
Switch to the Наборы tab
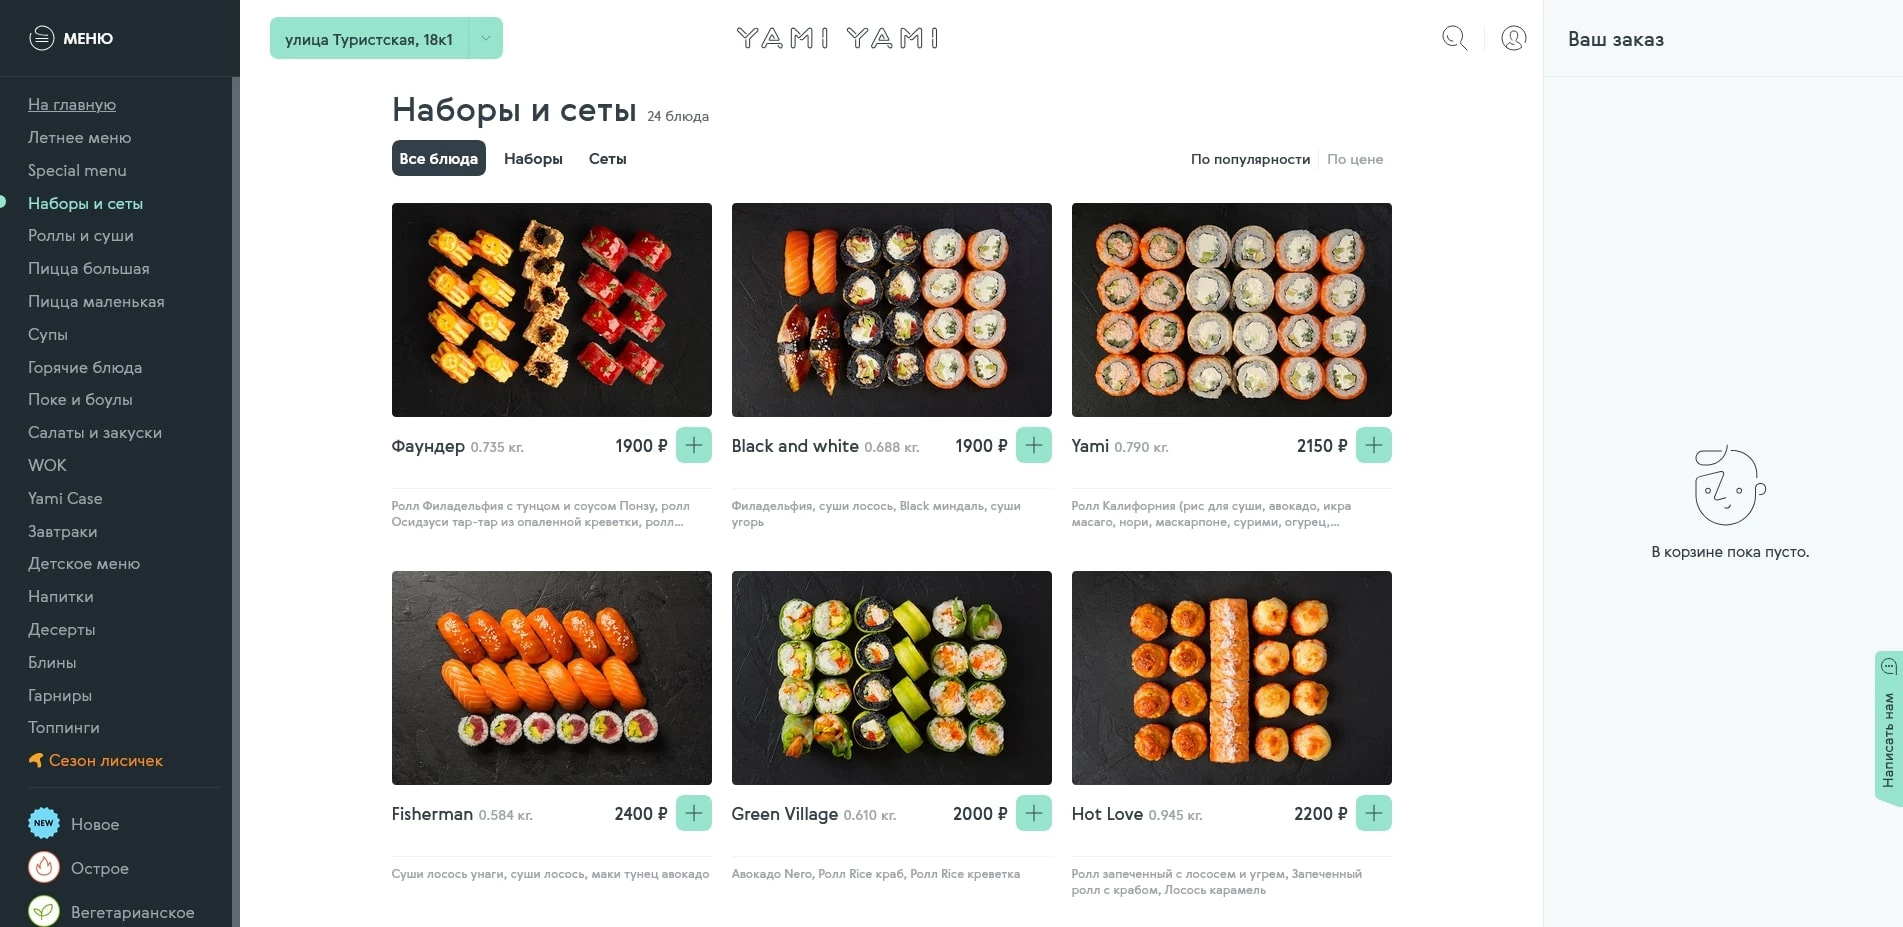point(533,159)
